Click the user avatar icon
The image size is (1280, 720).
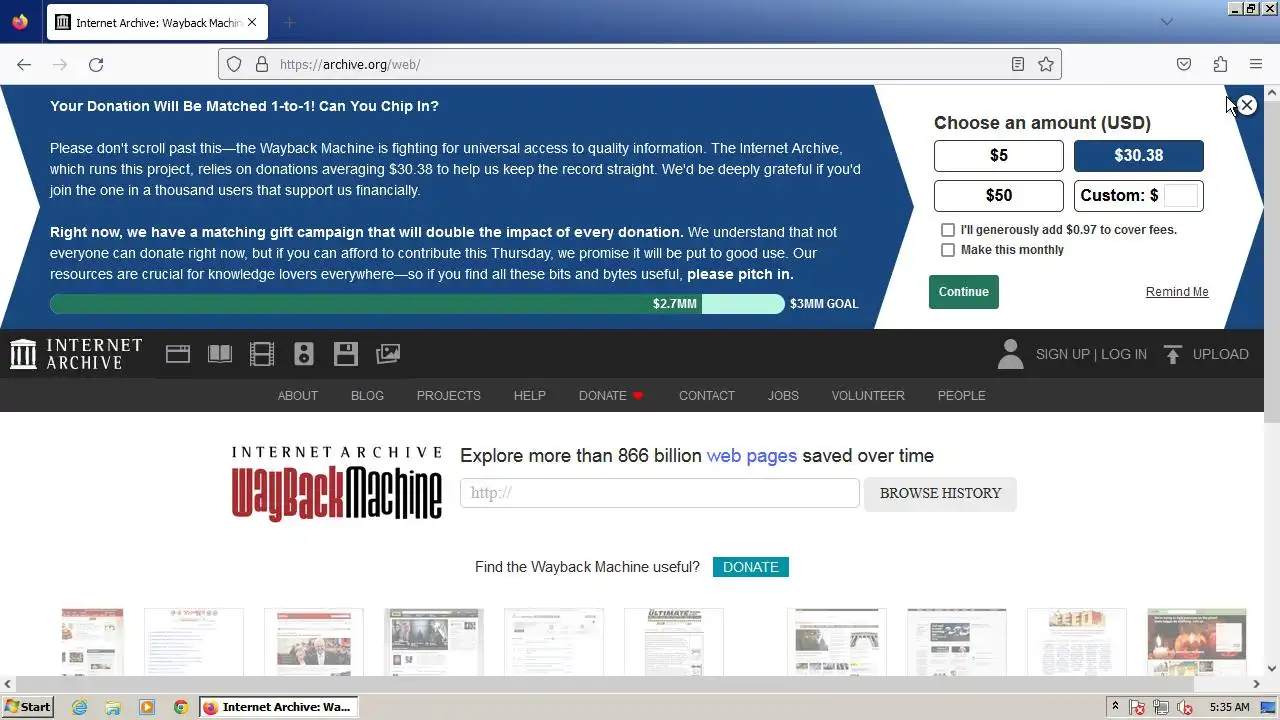coord(1010,354)
